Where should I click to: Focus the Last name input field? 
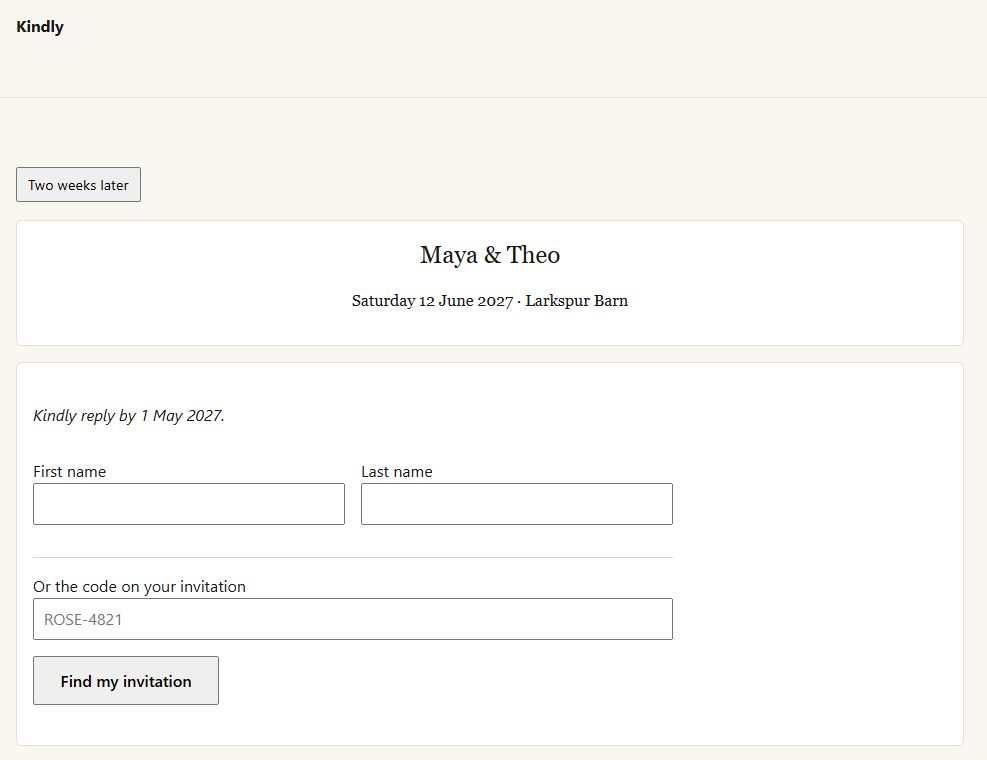[x=517, y=504]
